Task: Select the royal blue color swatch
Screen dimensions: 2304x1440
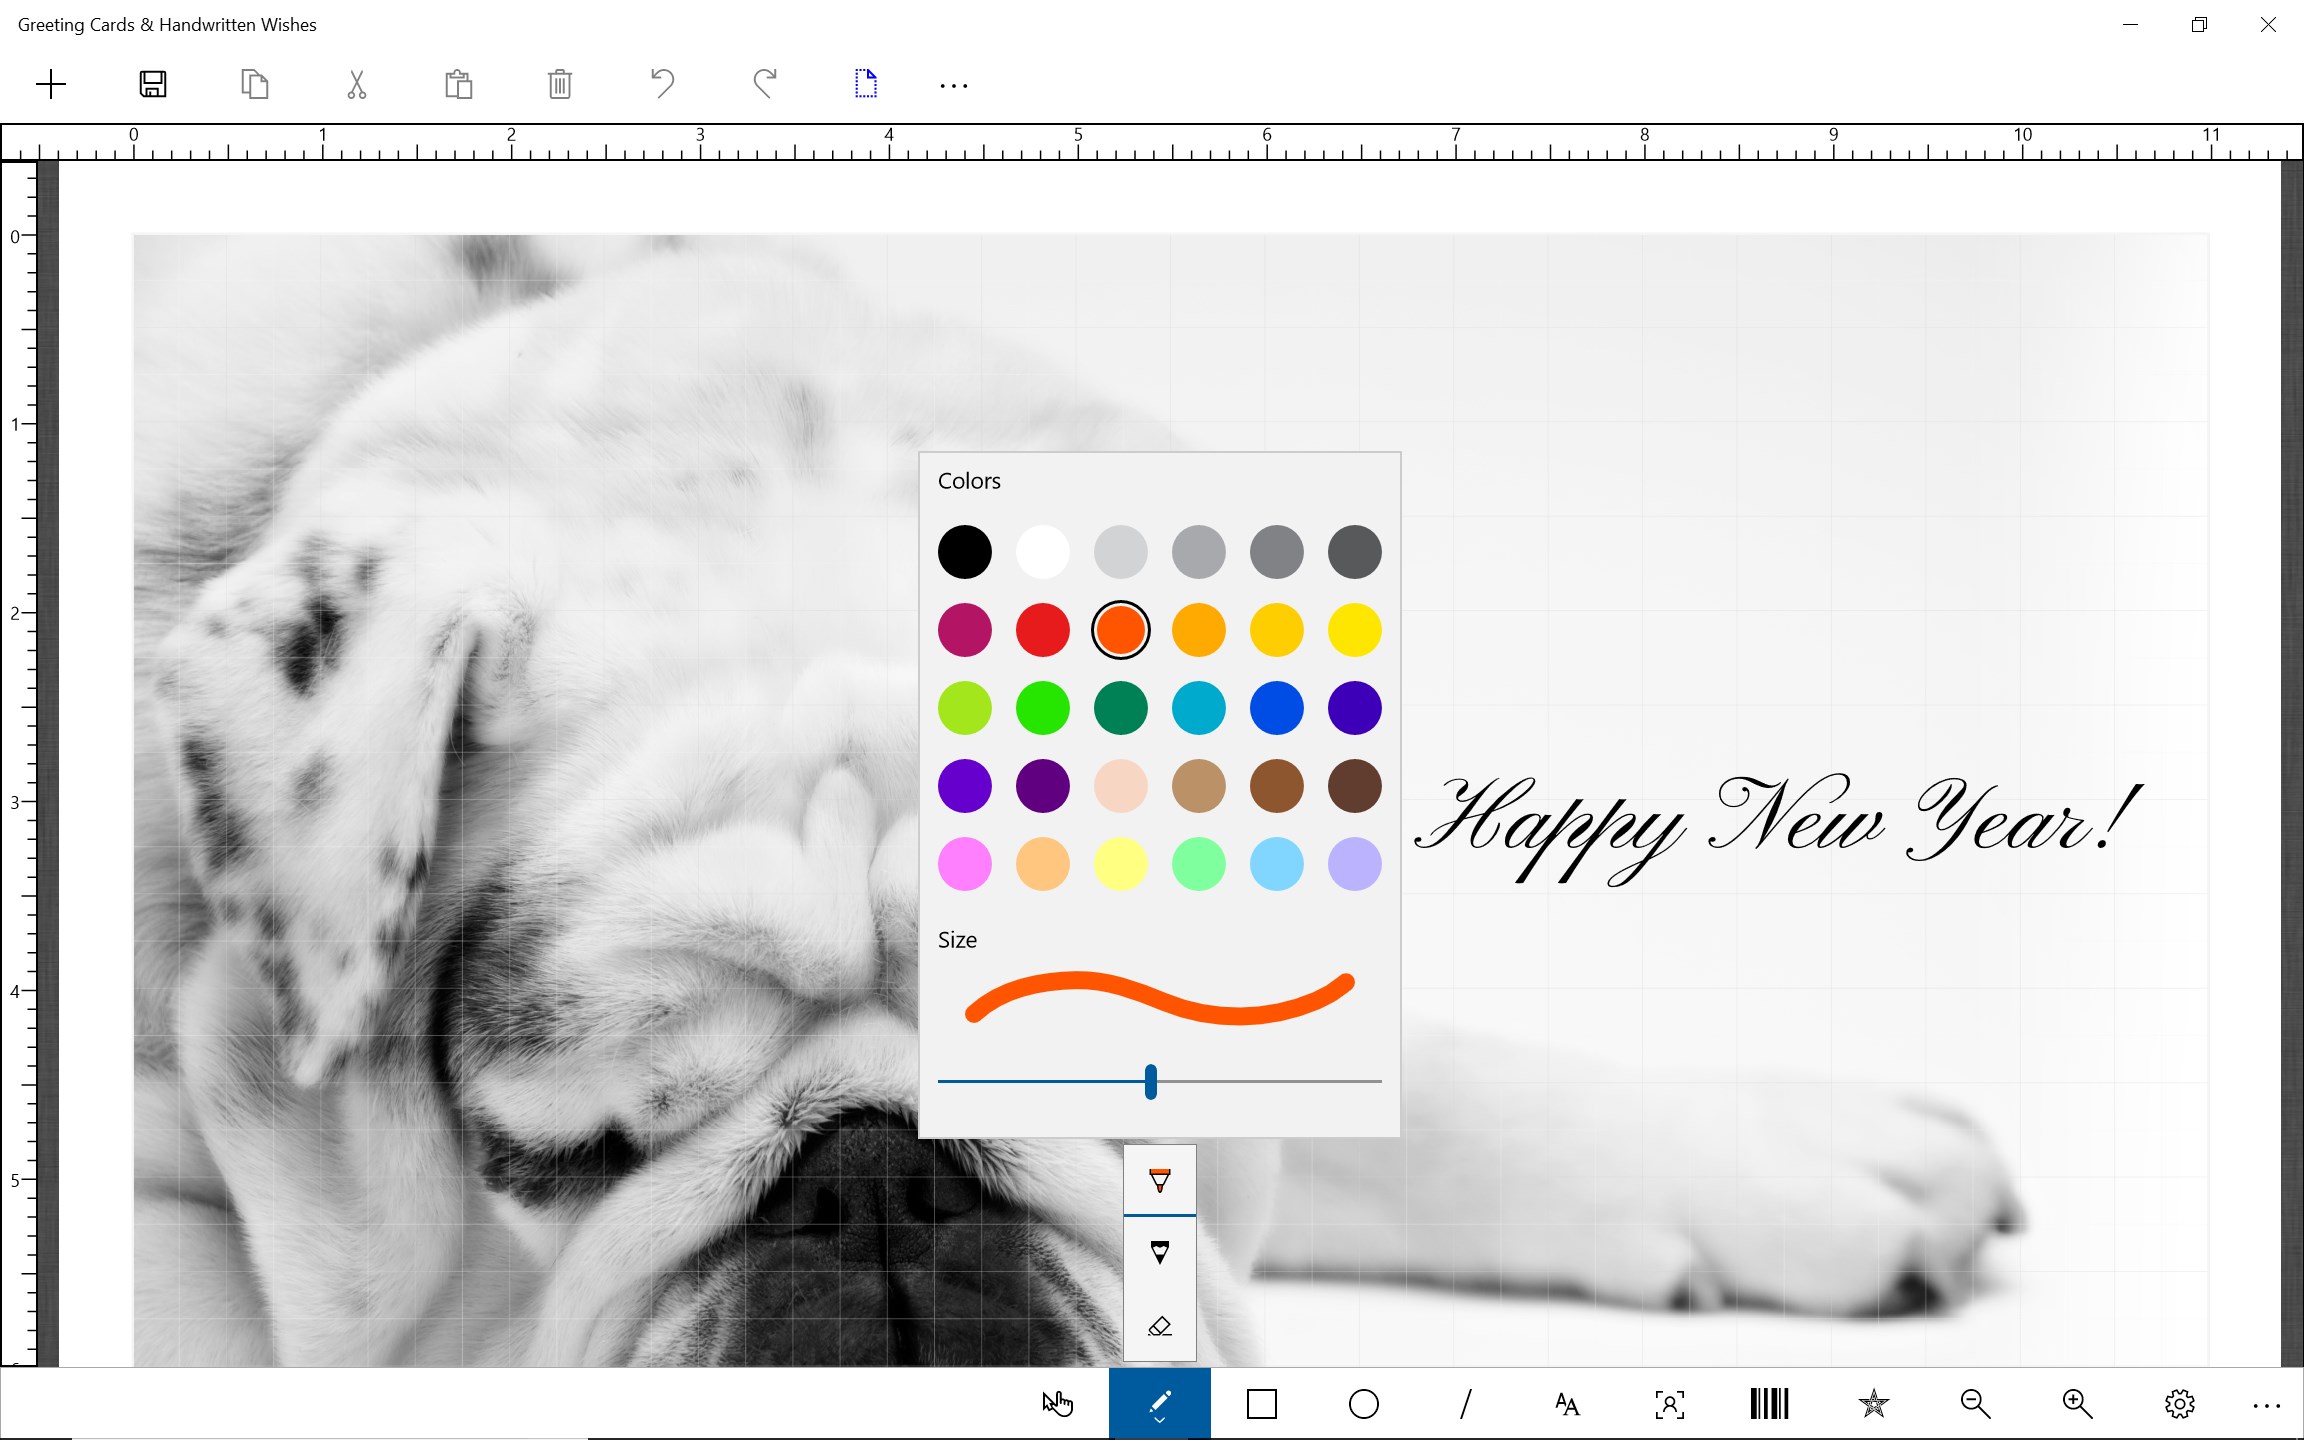Action: coord(1276,707)
